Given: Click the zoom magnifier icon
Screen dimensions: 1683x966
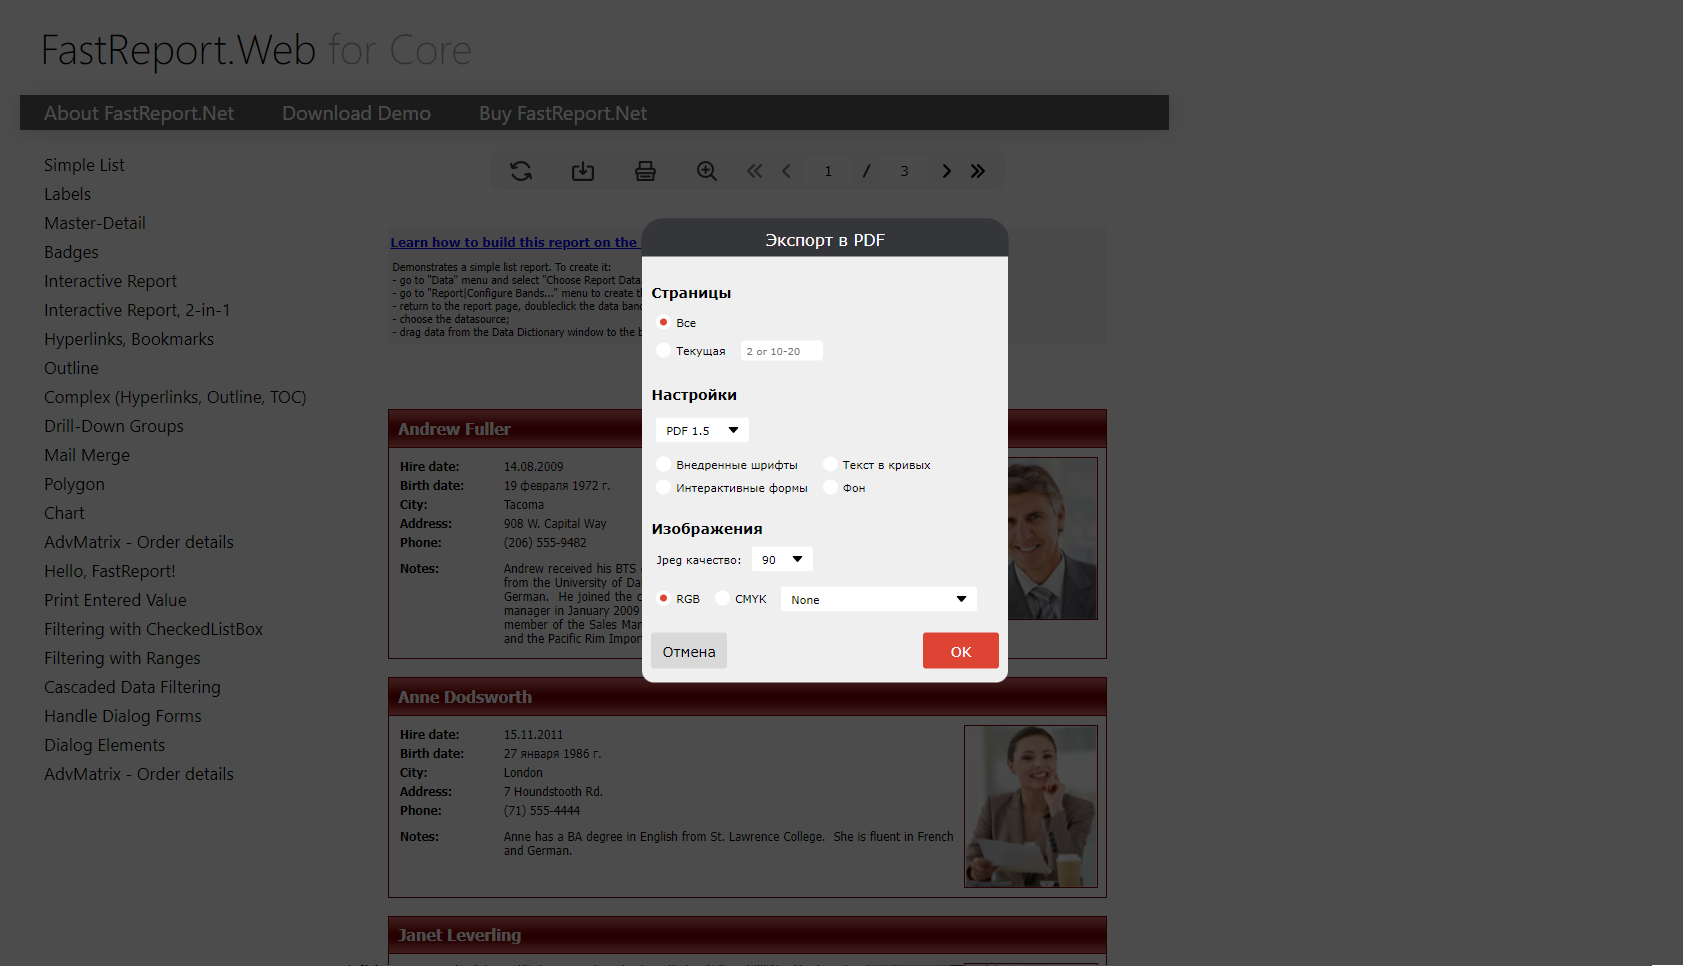Looking at the screenshot, I should click(707, 171).
